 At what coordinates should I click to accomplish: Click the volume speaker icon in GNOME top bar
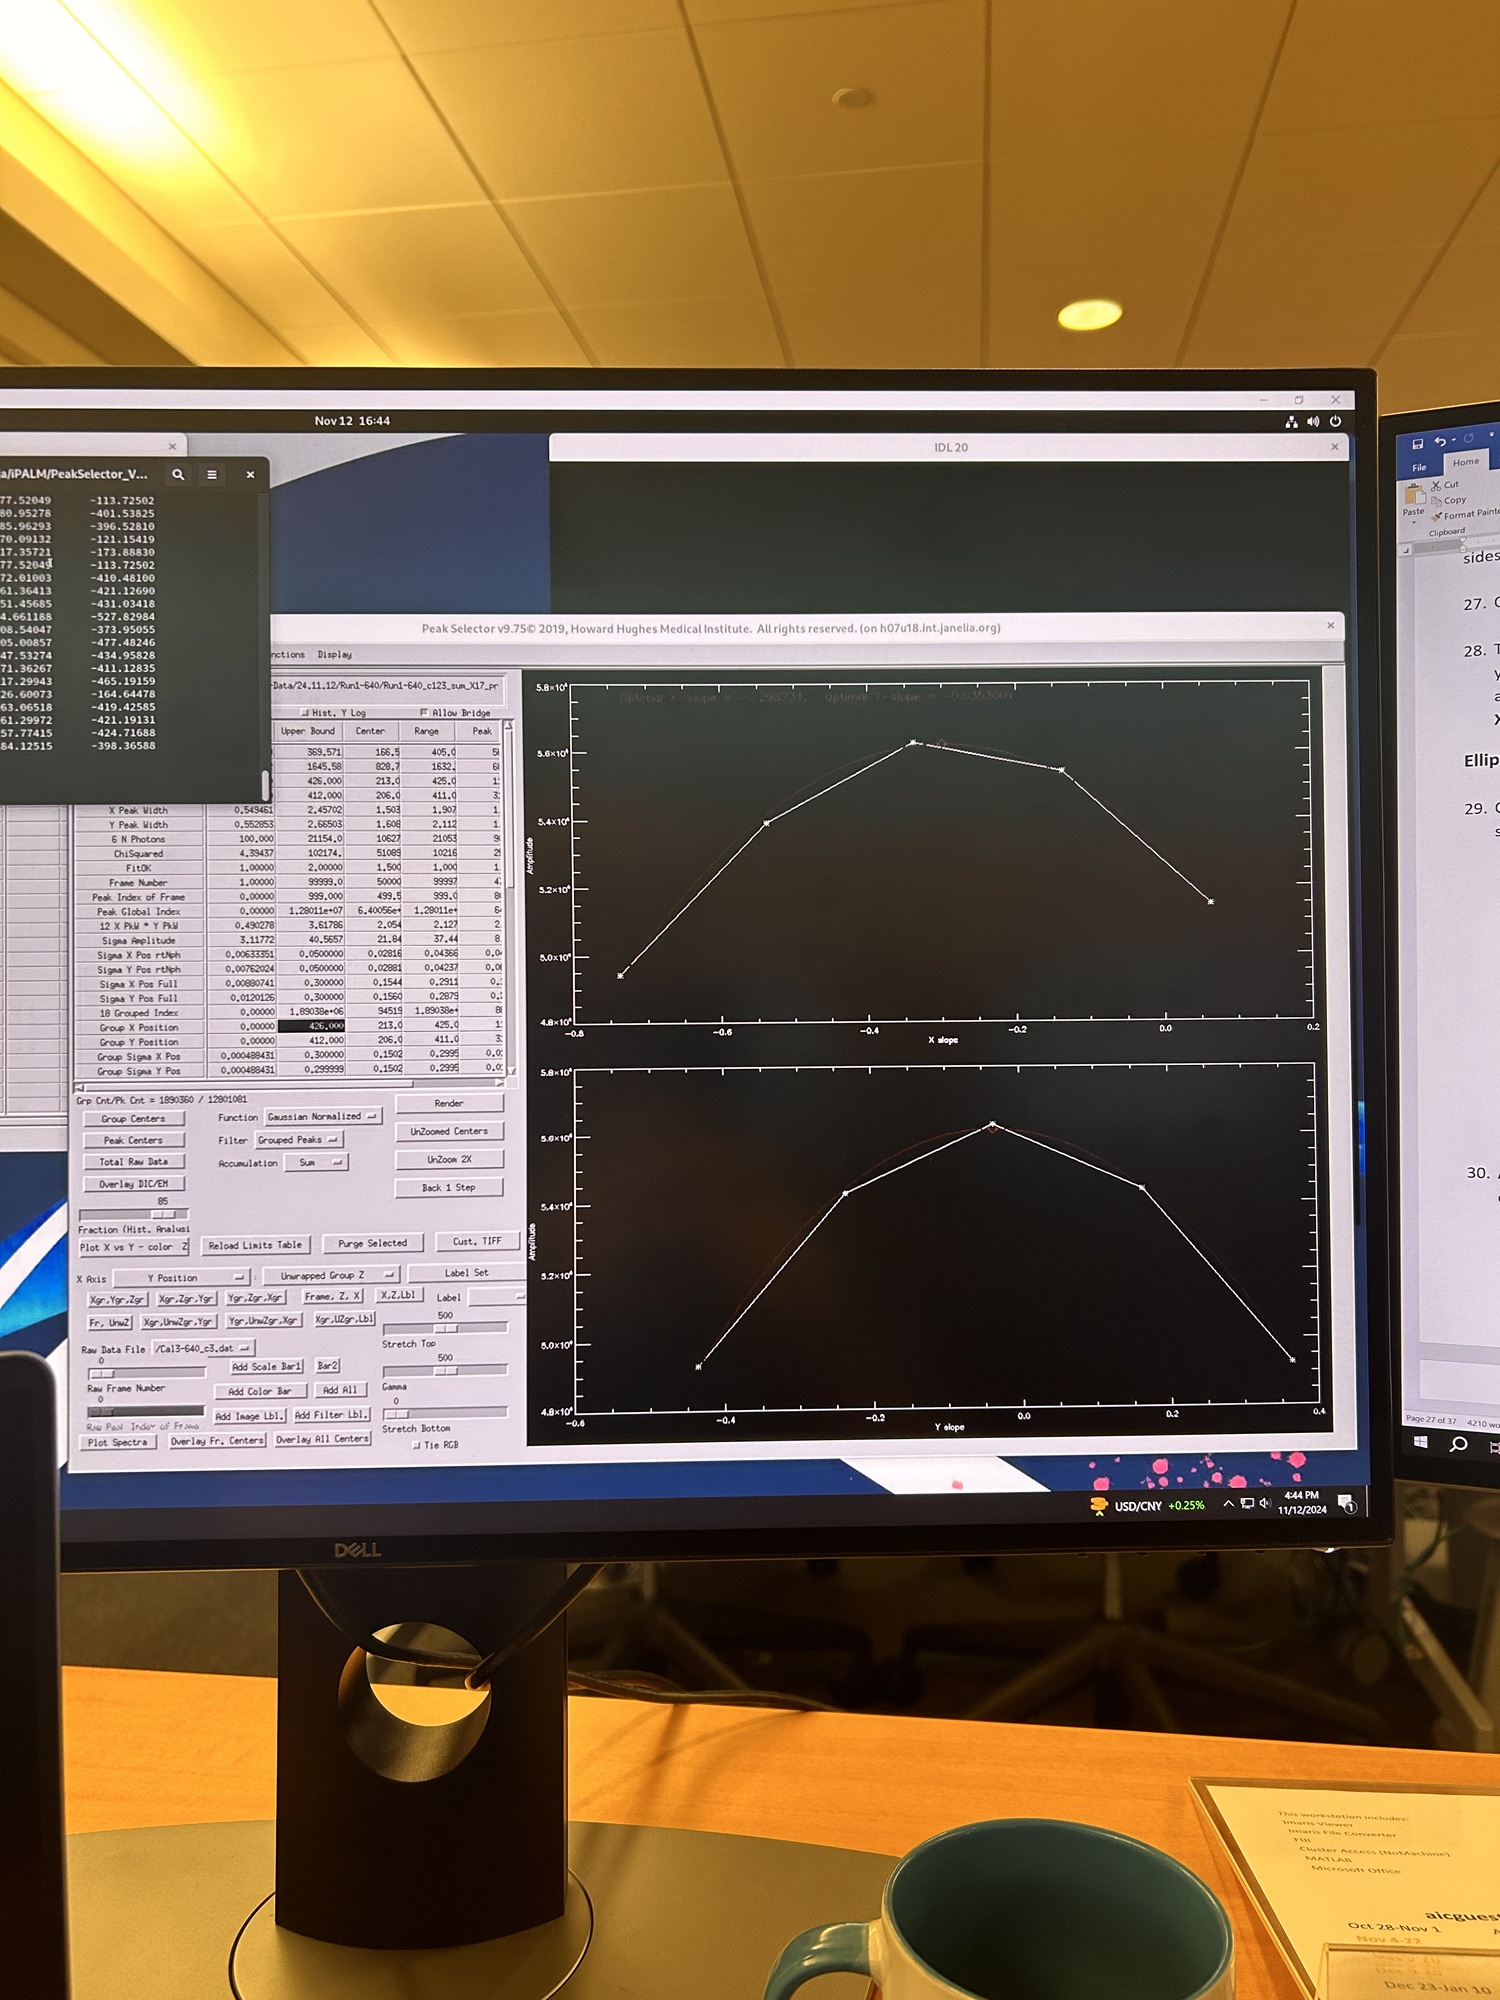[1313, 422]
